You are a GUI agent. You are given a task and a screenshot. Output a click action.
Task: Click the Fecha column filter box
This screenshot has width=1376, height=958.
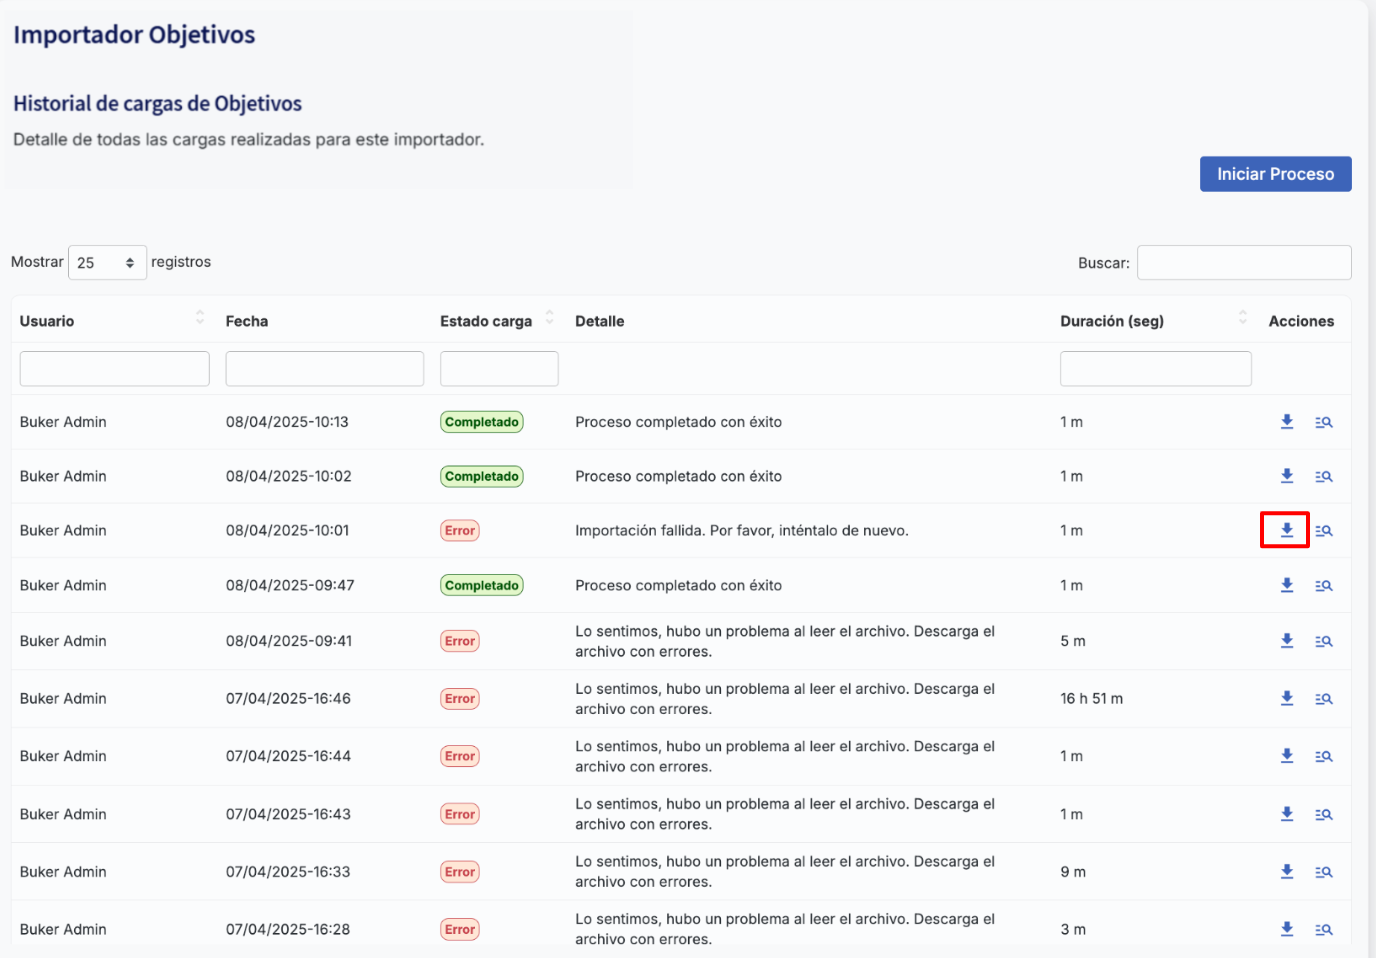(324, 369)
